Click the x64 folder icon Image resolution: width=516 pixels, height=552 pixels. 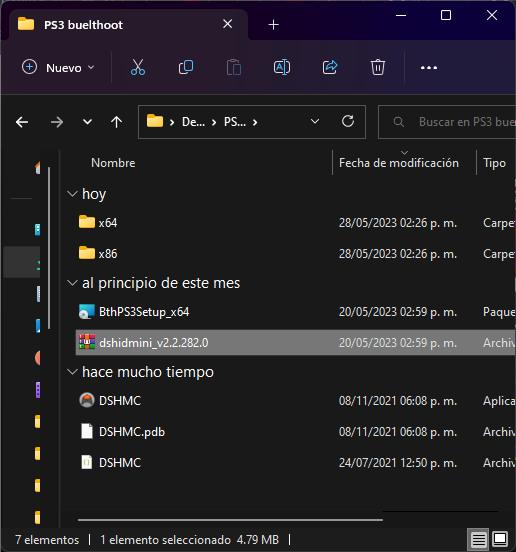click(87, 222)
